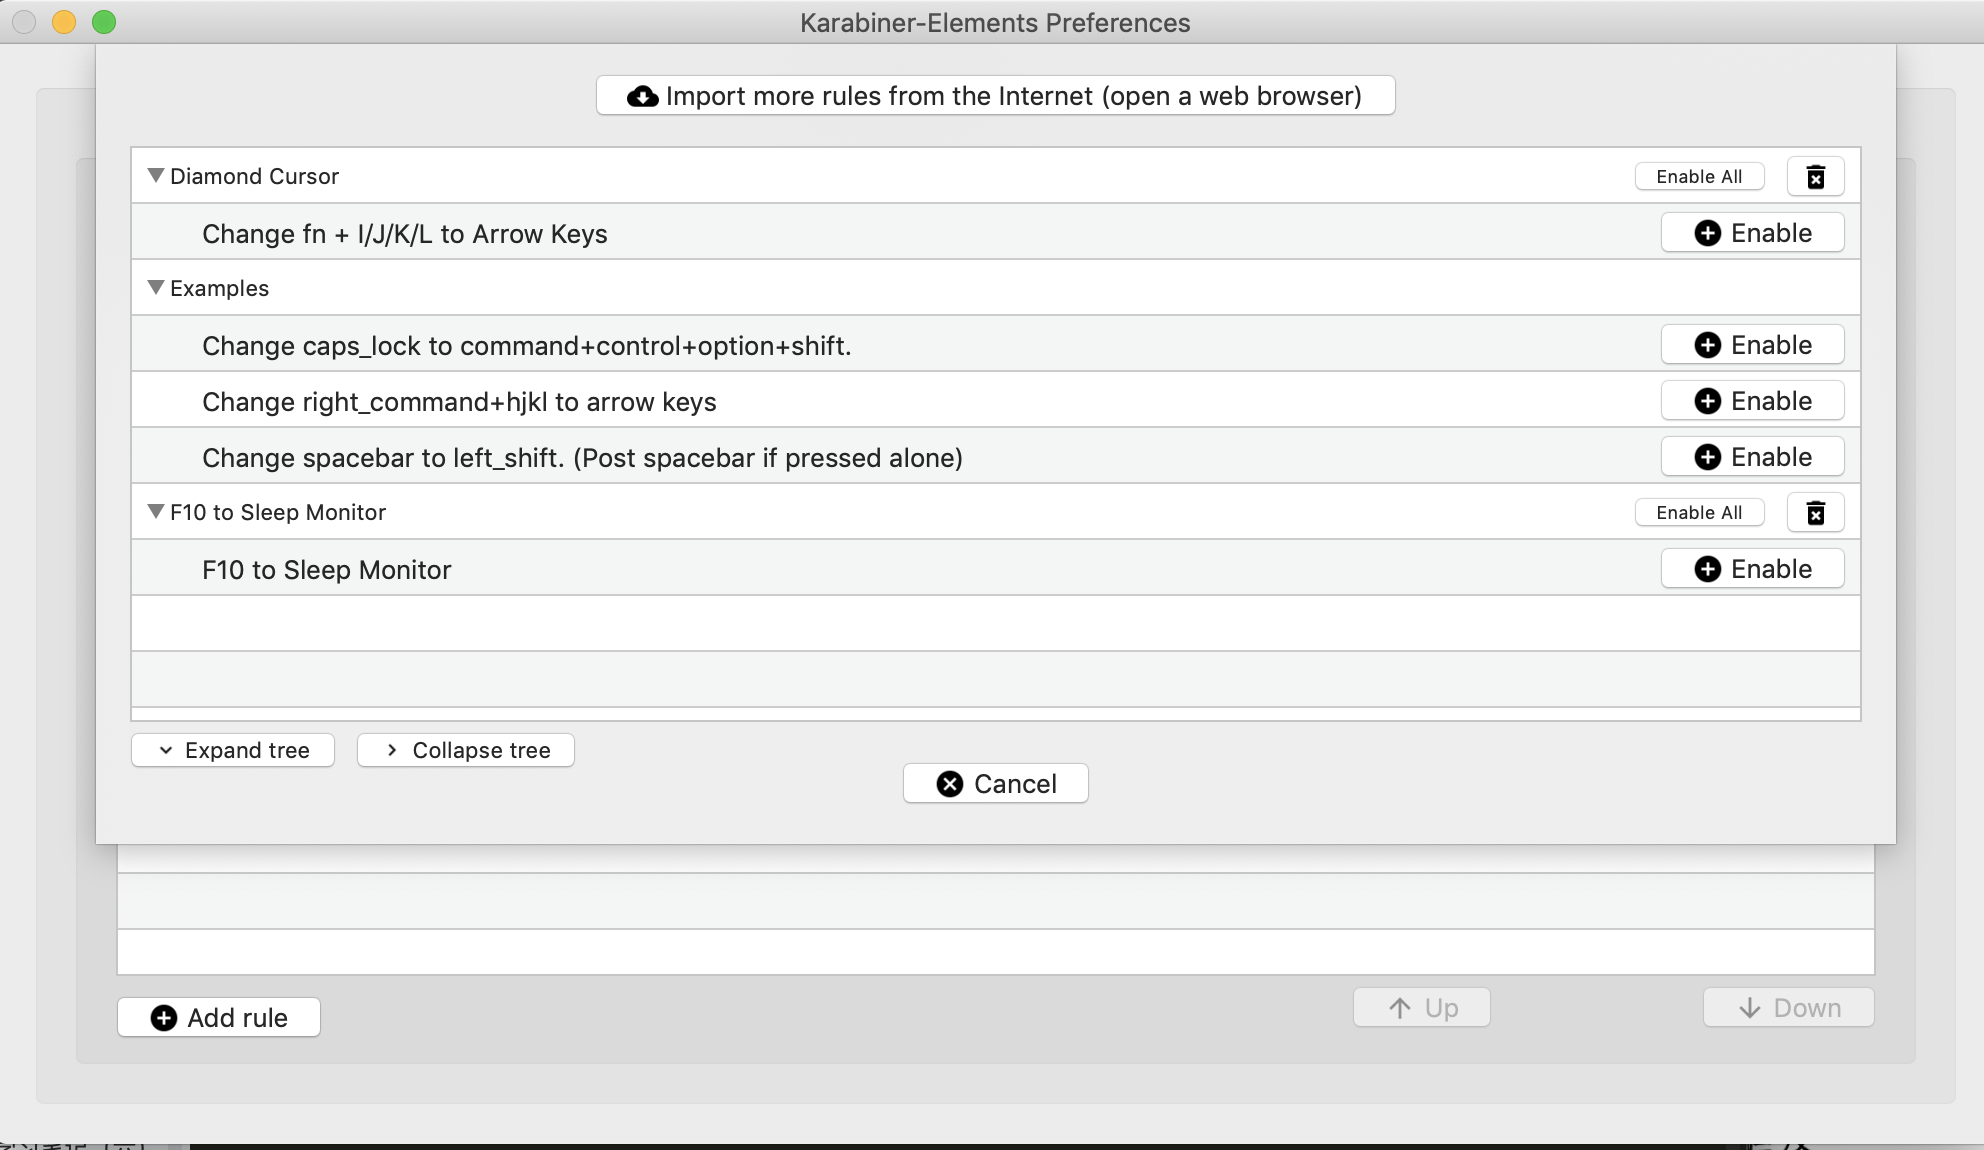Click the Enable plus icon for Diamond Cursor rule

tap(1708, 233)
